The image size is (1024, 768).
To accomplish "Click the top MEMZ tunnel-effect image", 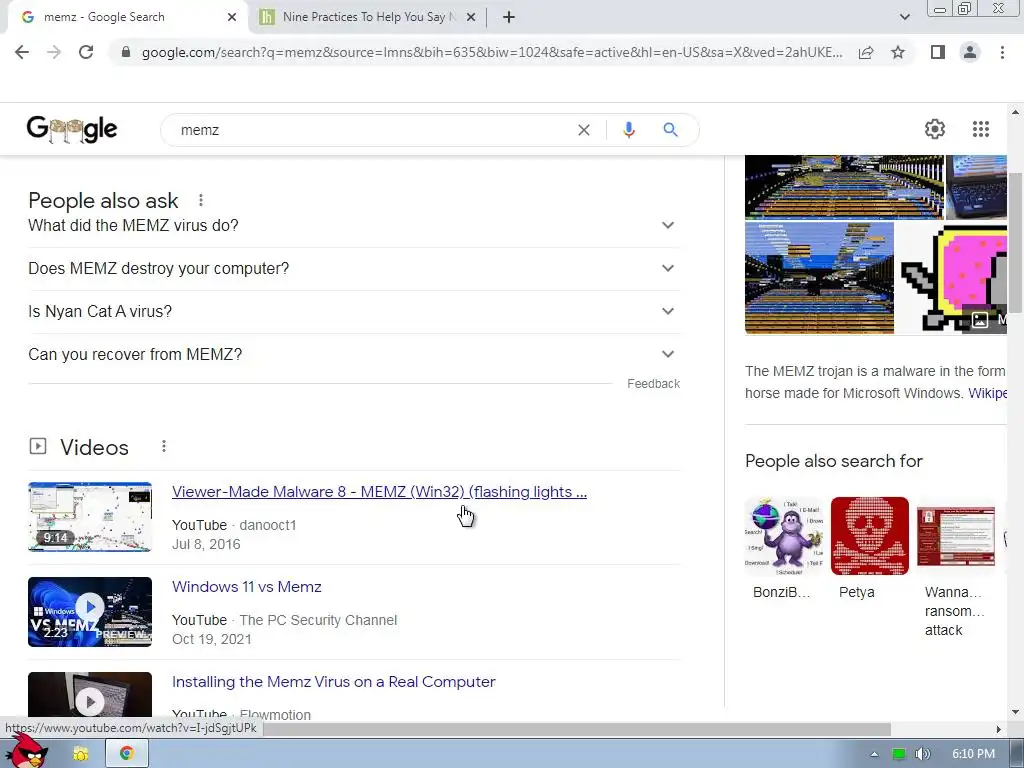I will click(x=844, y=187).
